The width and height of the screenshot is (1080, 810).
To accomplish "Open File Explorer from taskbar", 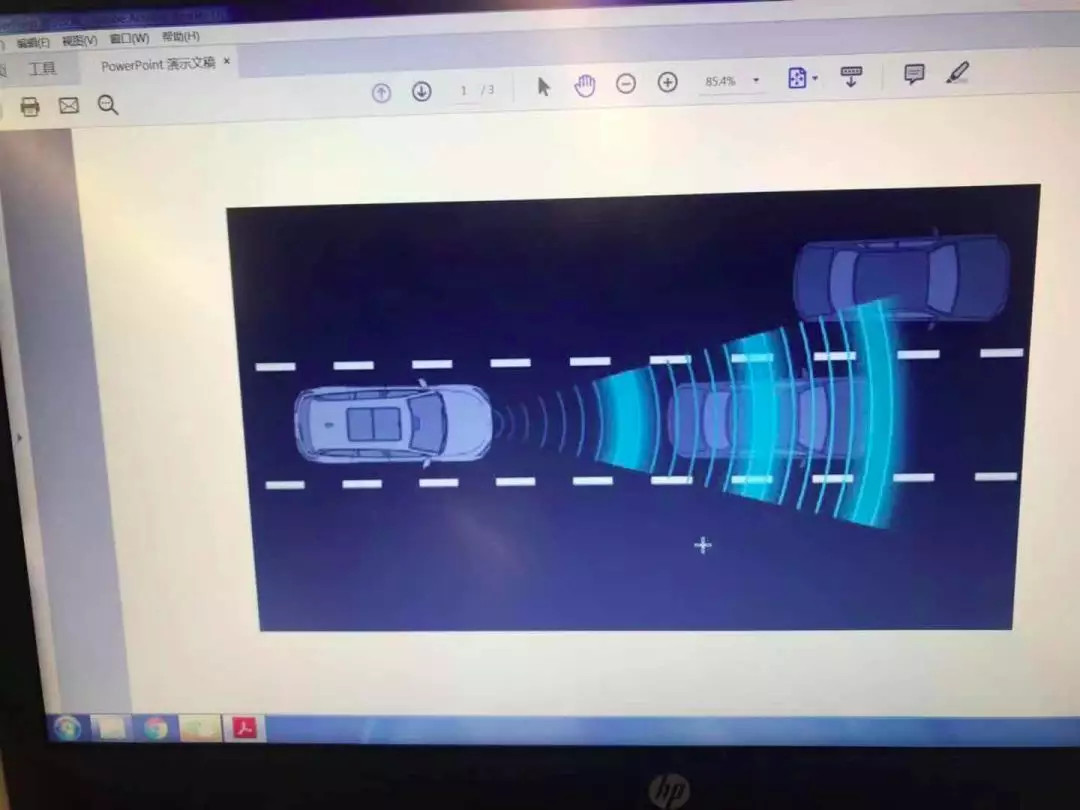I will click(x=111, y=728).
